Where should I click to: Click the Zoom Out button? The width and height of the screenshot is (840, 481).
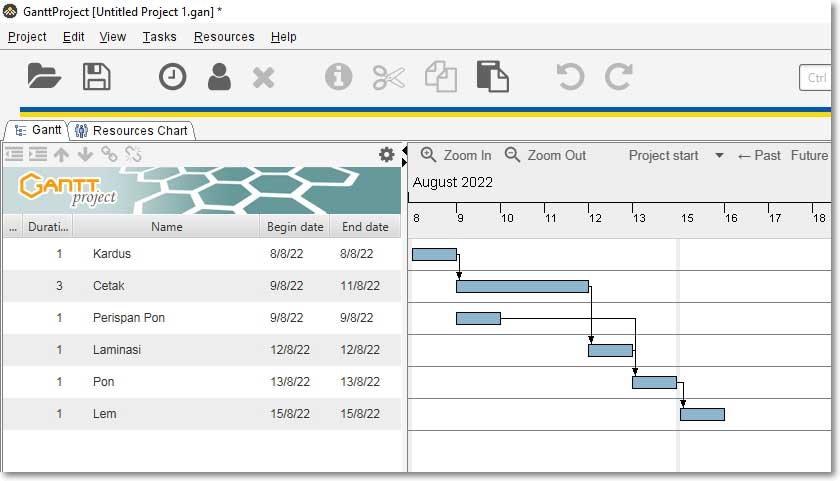point(545,155)
